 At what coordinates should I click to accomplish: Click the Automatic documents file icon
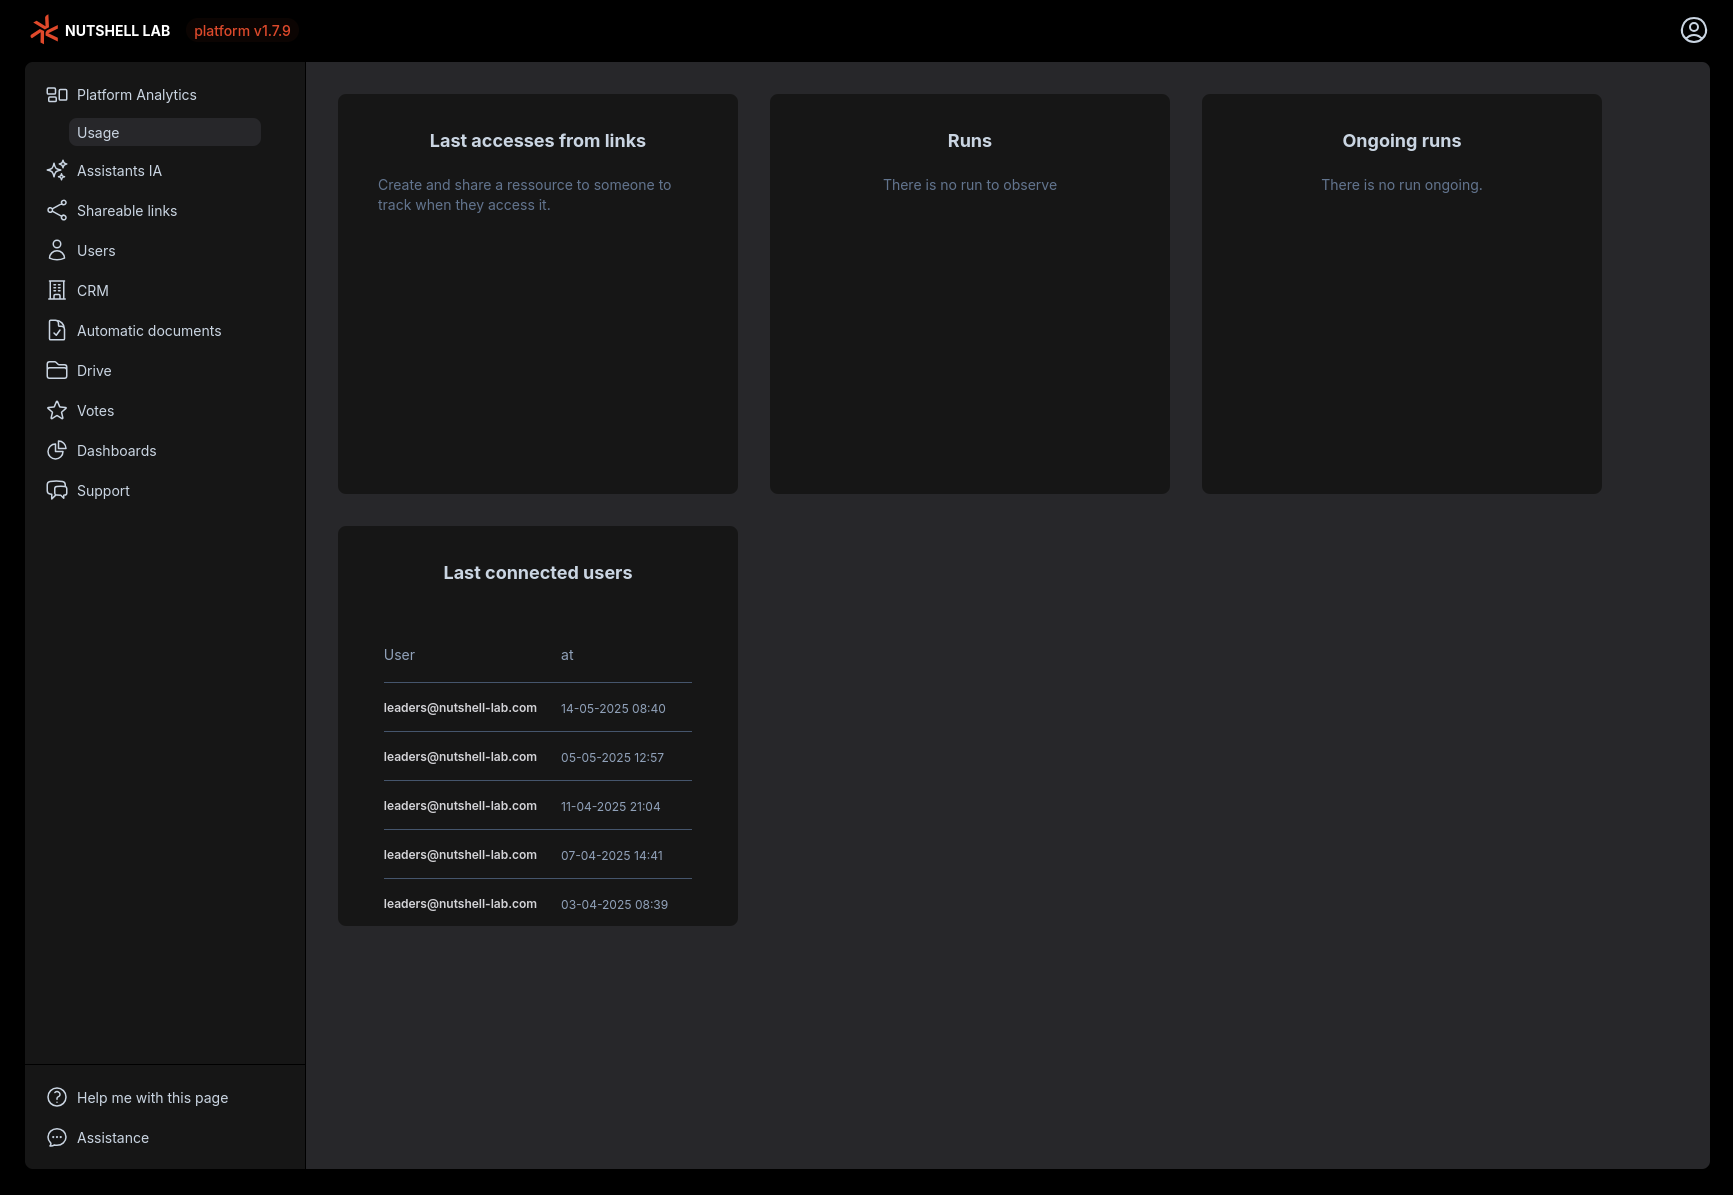(57, 331)
